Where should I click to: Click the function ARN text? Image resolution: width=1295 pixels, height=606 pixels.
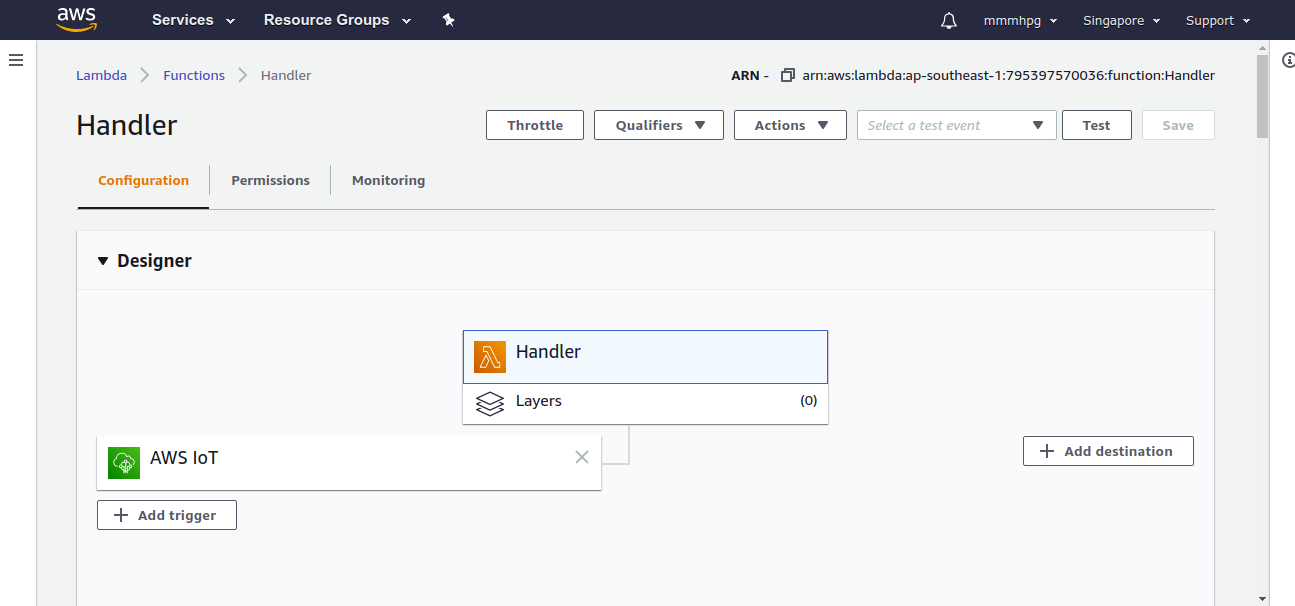tap(1008, 75)
